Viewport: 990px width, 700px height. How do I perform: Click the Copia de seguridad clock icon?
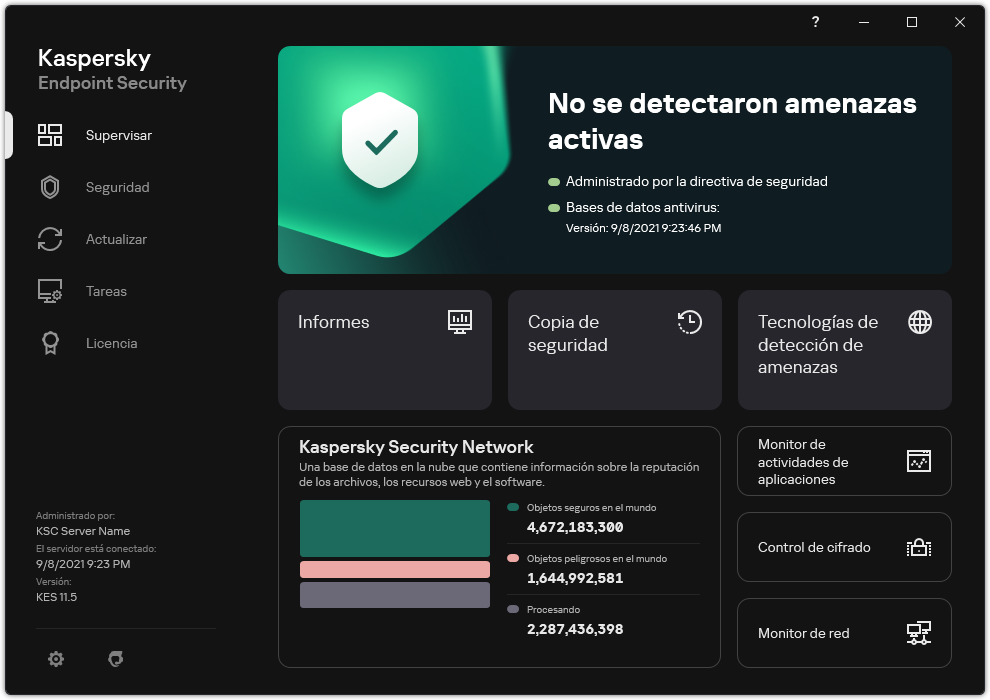(690, 321)
